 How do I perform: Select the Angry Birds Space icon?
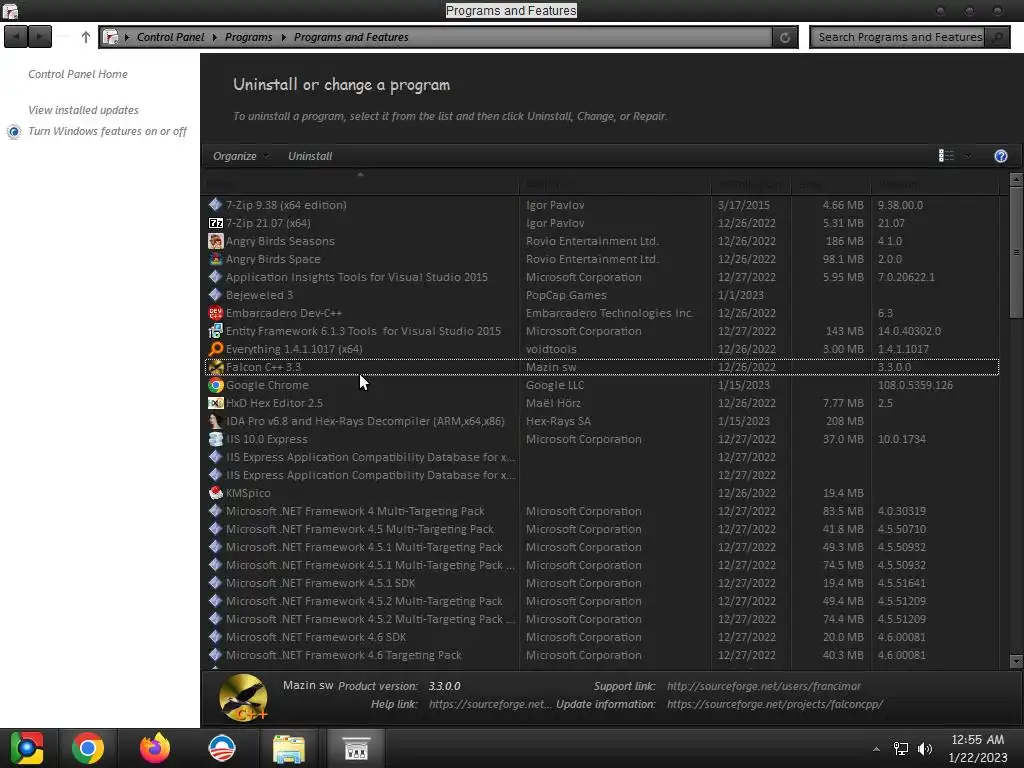216,259
